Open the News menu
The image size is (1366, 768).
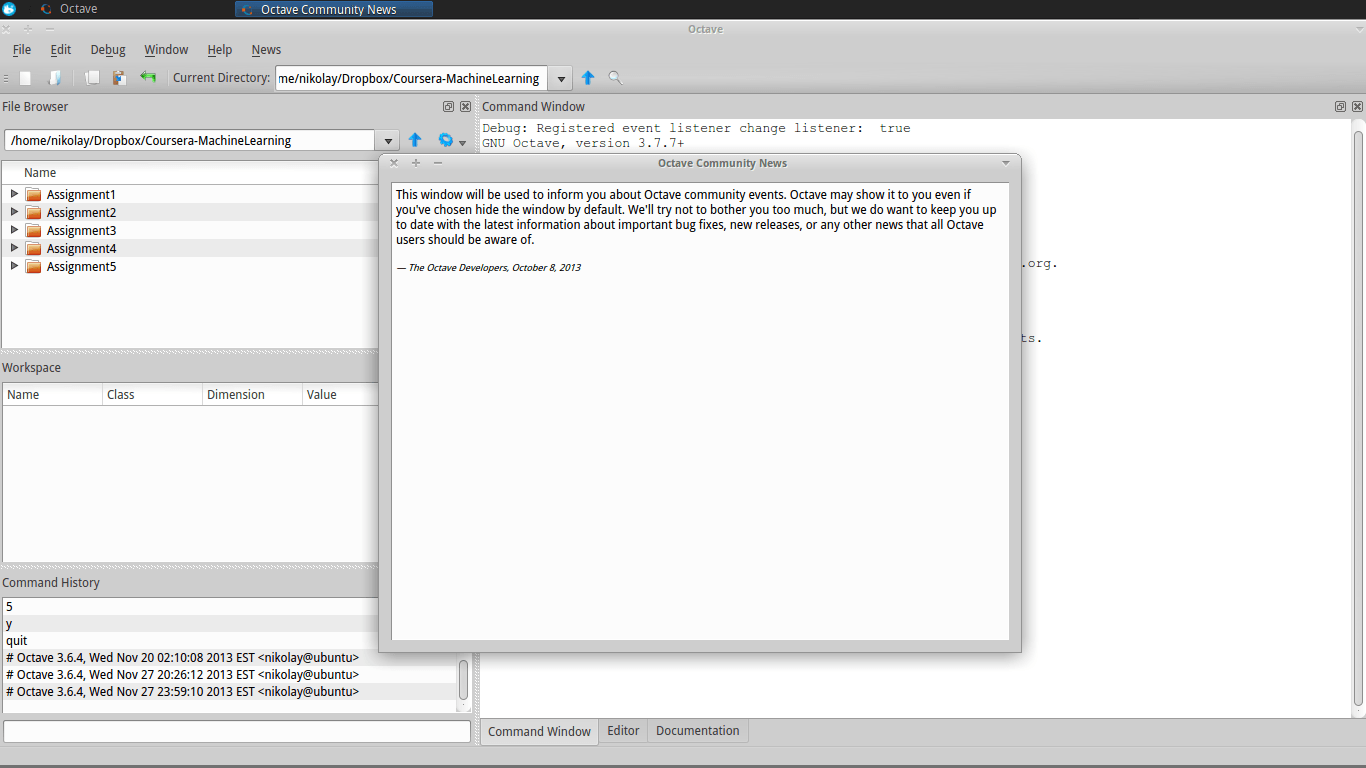point(266,49)
